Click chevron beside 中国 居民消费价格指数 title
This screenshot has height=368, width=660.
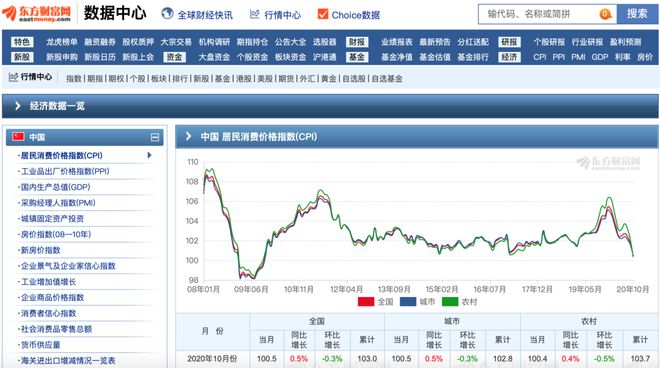[189, 136]
